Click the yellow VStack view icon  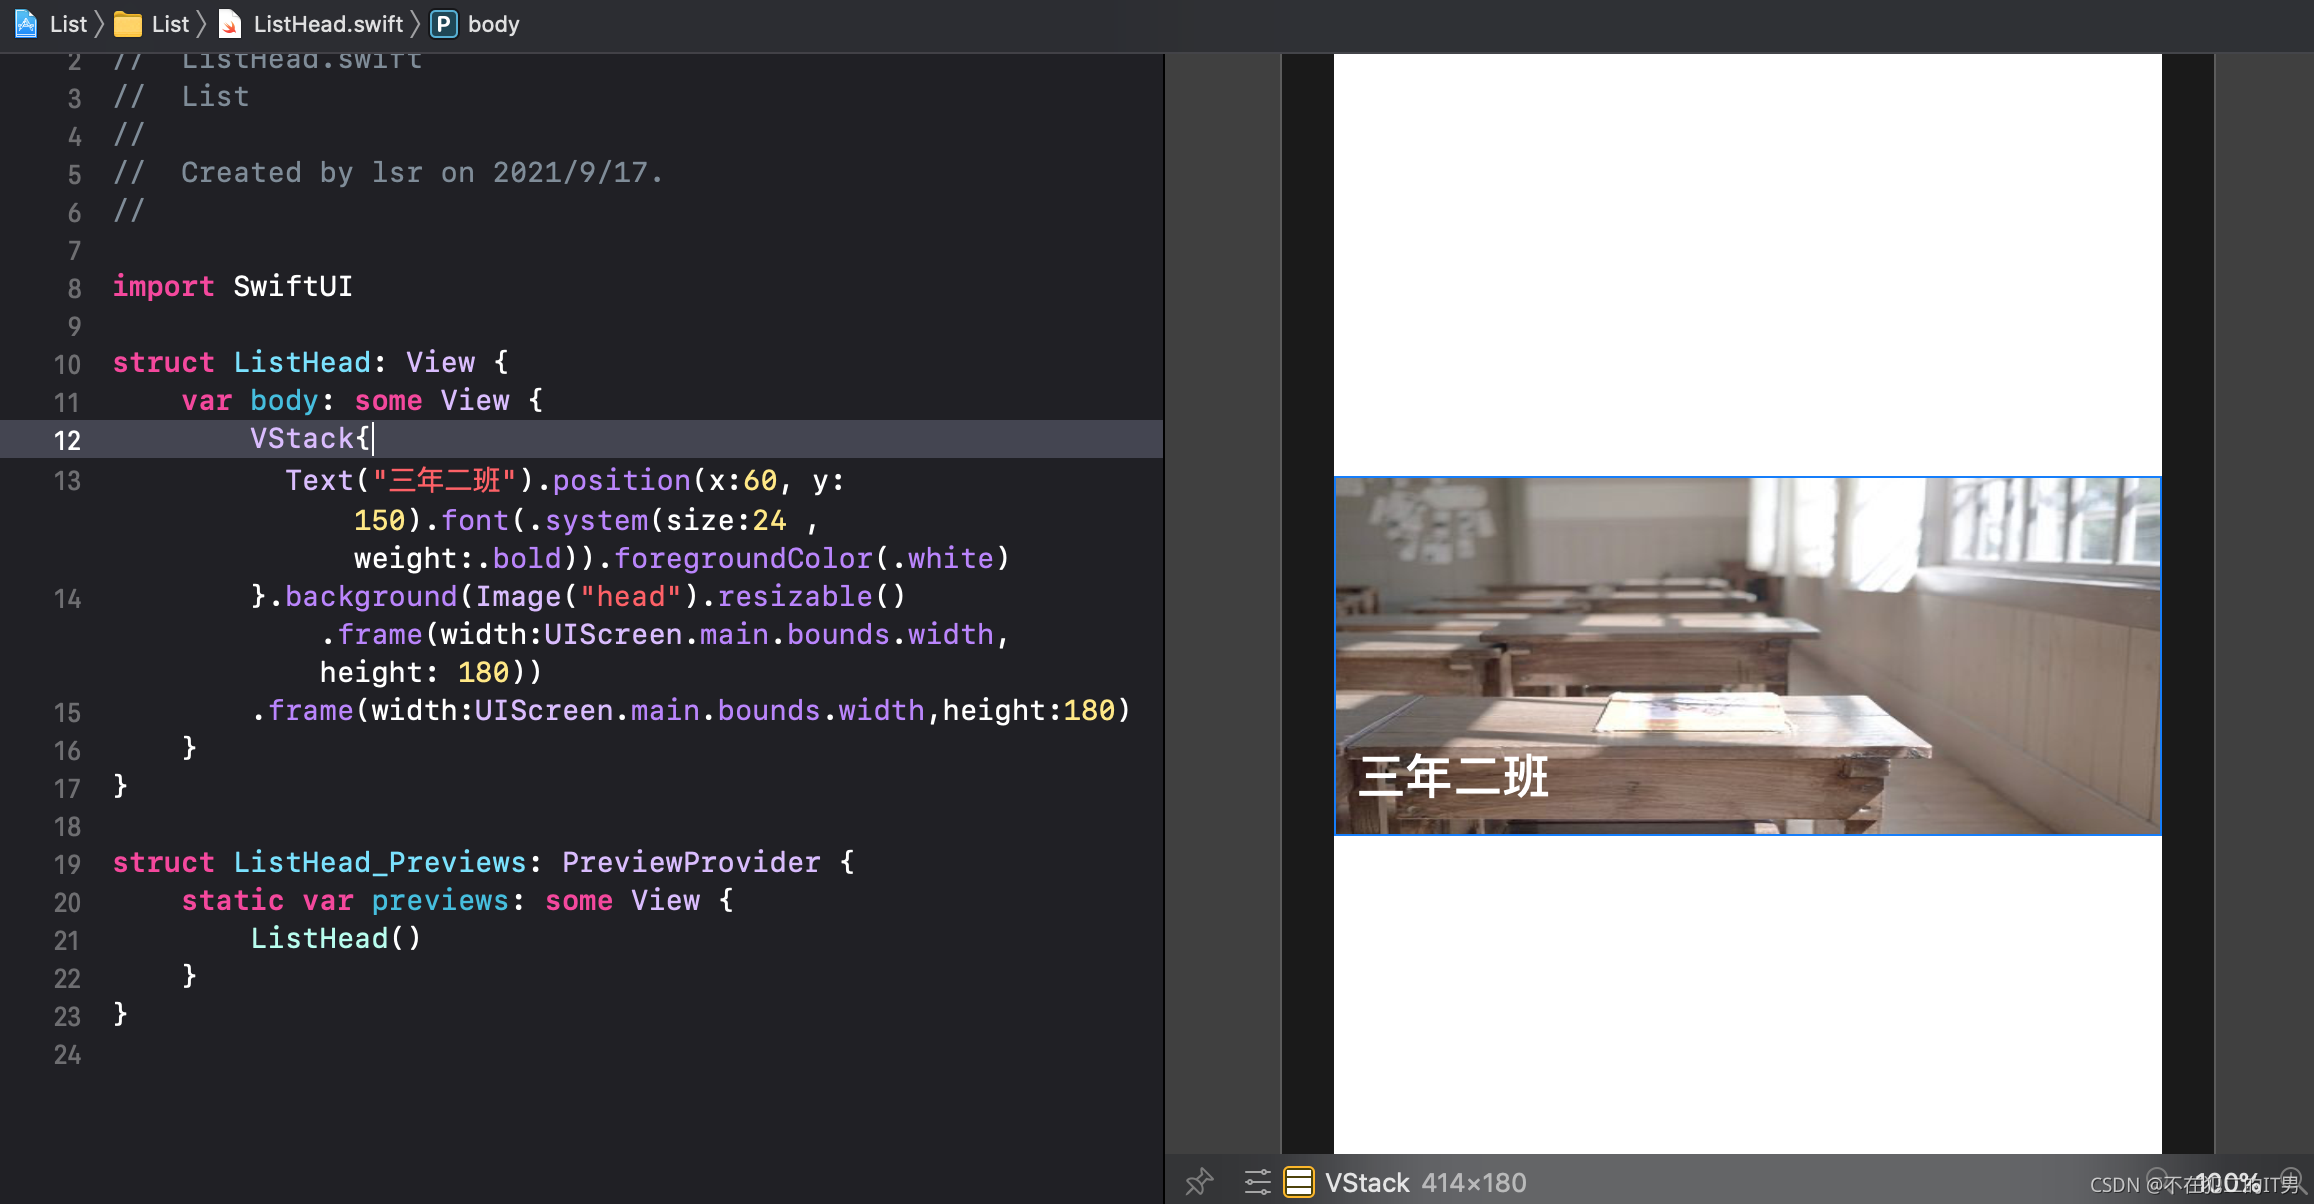point(1299,1182)
